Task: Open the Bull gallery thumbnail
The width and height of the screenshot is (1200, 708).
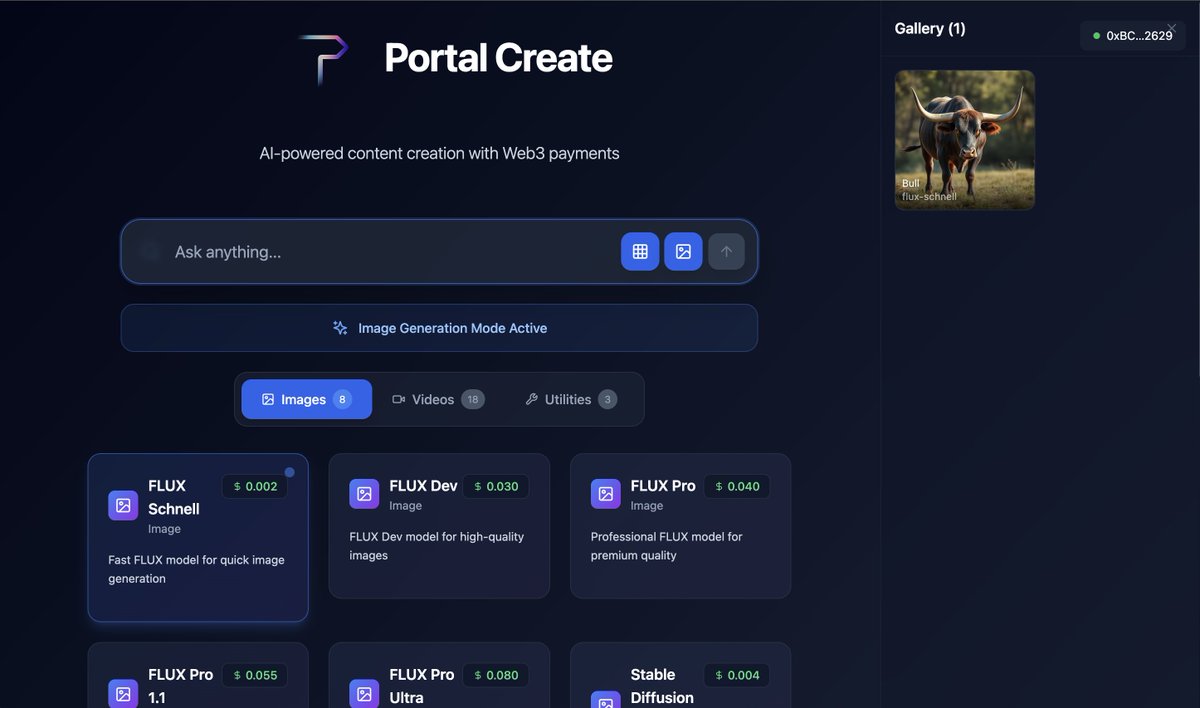Action: 965,140
